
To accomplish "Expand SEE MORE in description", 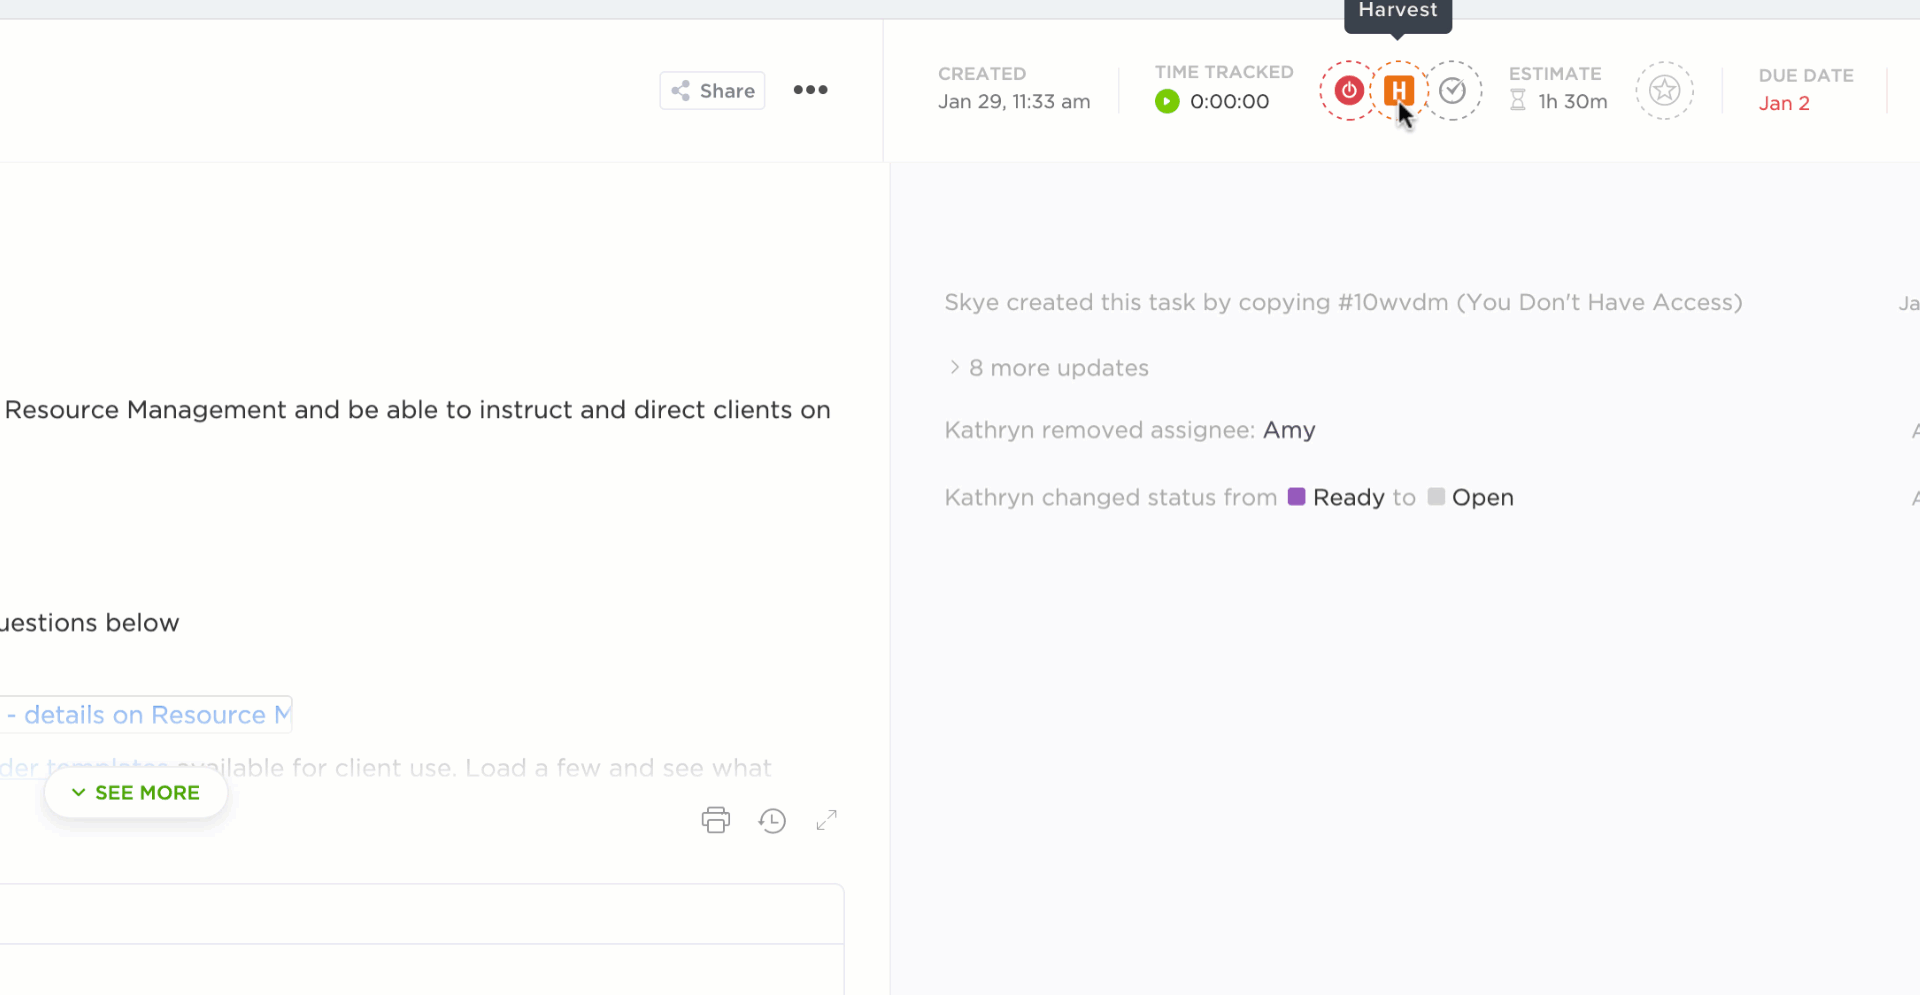I will tap(136, 793).
